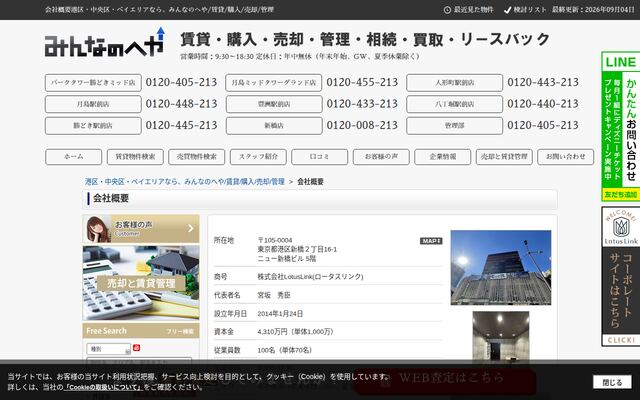Click phone number 0120-433-213
This screenshot has height=400, width=640.
coord(362,104)
